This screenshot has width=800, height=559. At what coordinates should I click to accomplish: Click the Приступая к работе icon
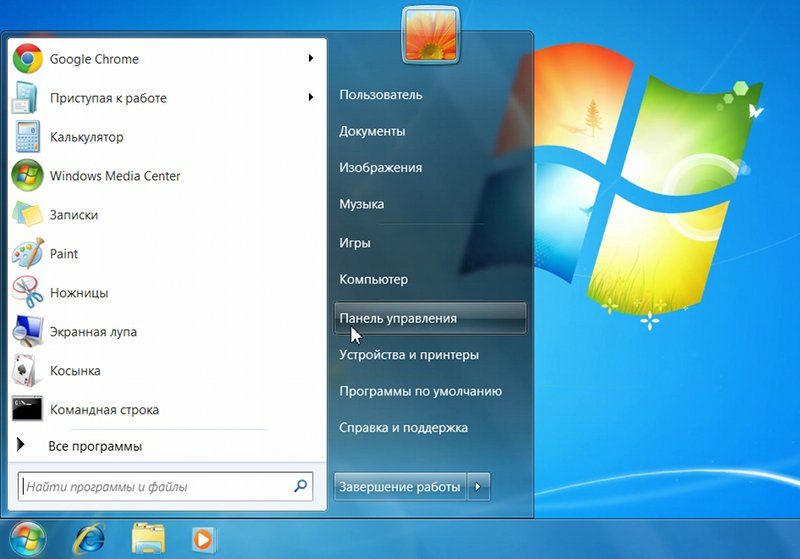coord(26,97)
